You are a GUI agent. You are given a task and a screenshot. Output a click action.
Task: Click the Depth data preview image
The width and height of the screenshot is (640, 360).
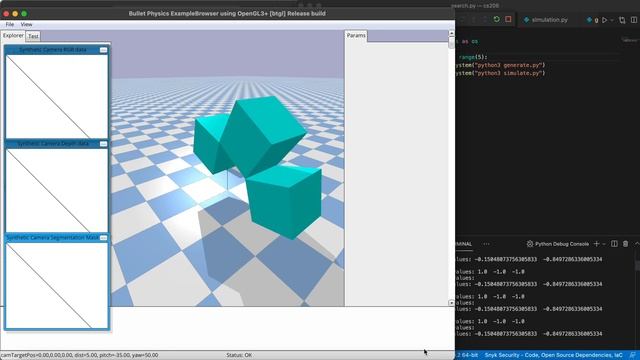[57, 190]
